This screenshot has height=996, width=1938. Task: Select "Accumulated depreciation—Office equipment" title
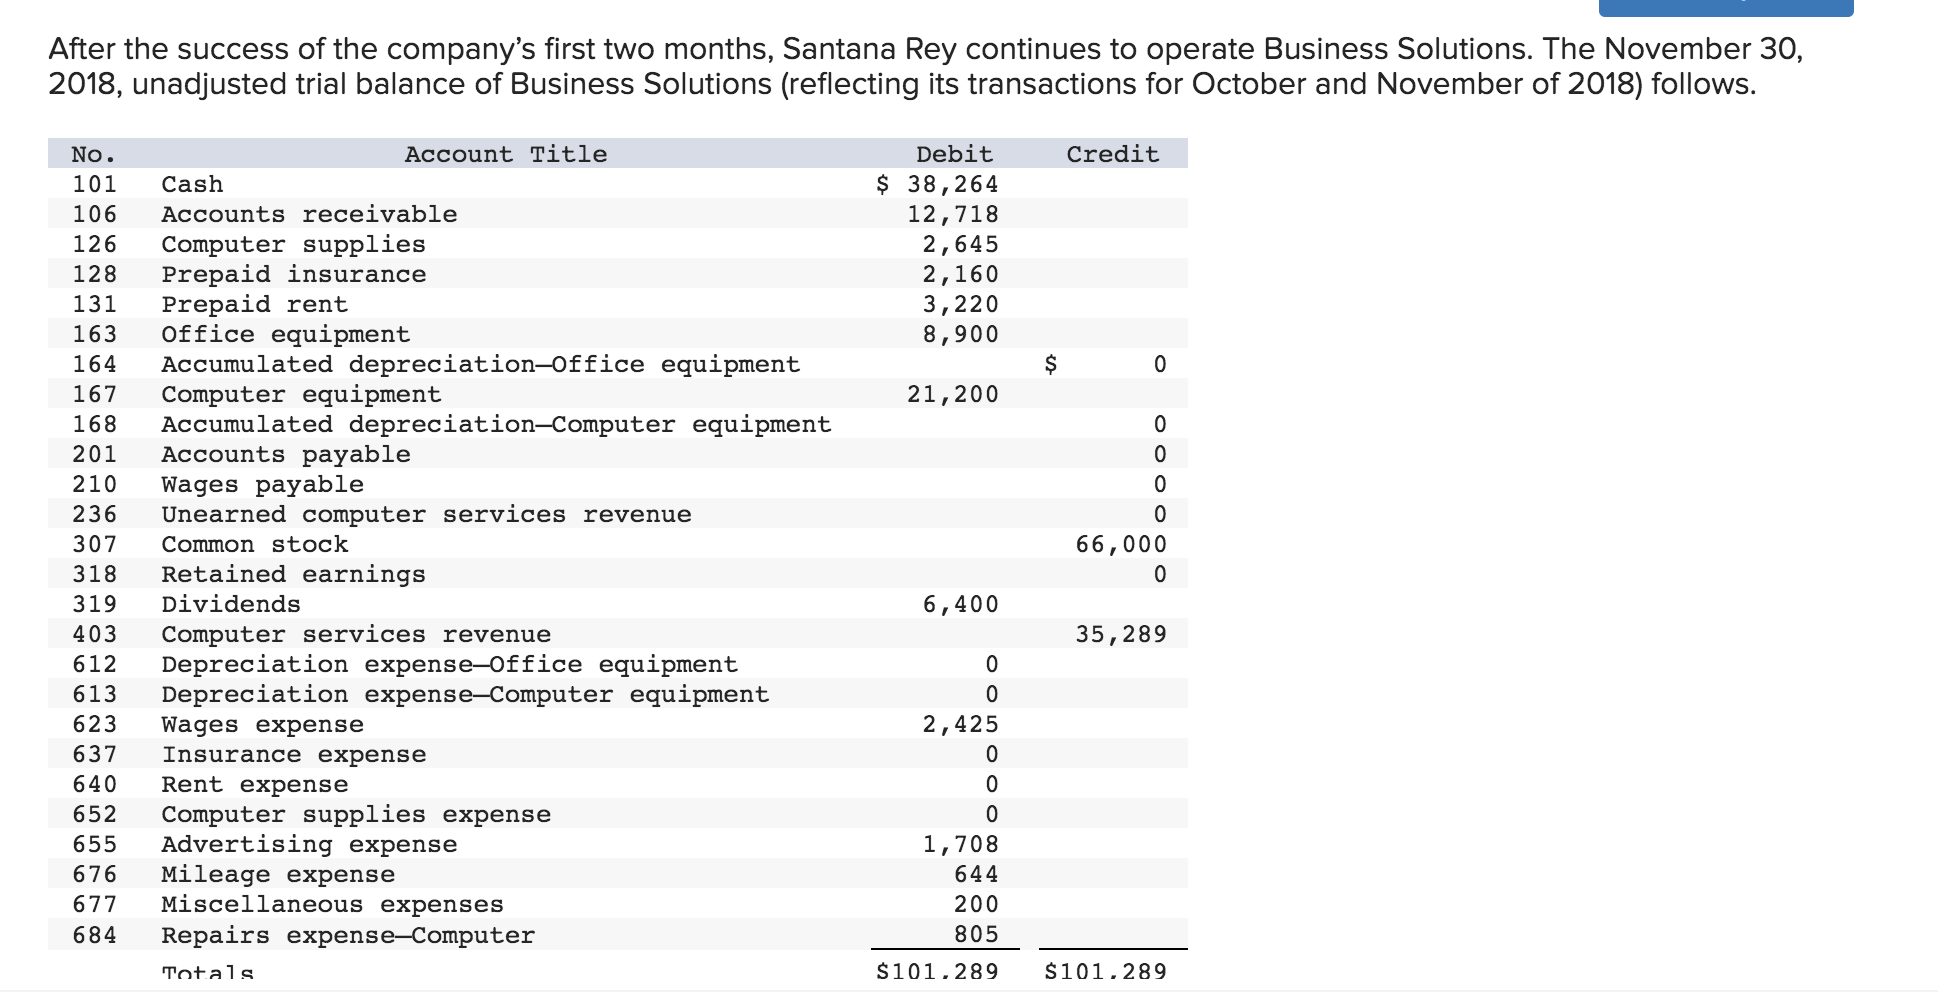point(480,364)
